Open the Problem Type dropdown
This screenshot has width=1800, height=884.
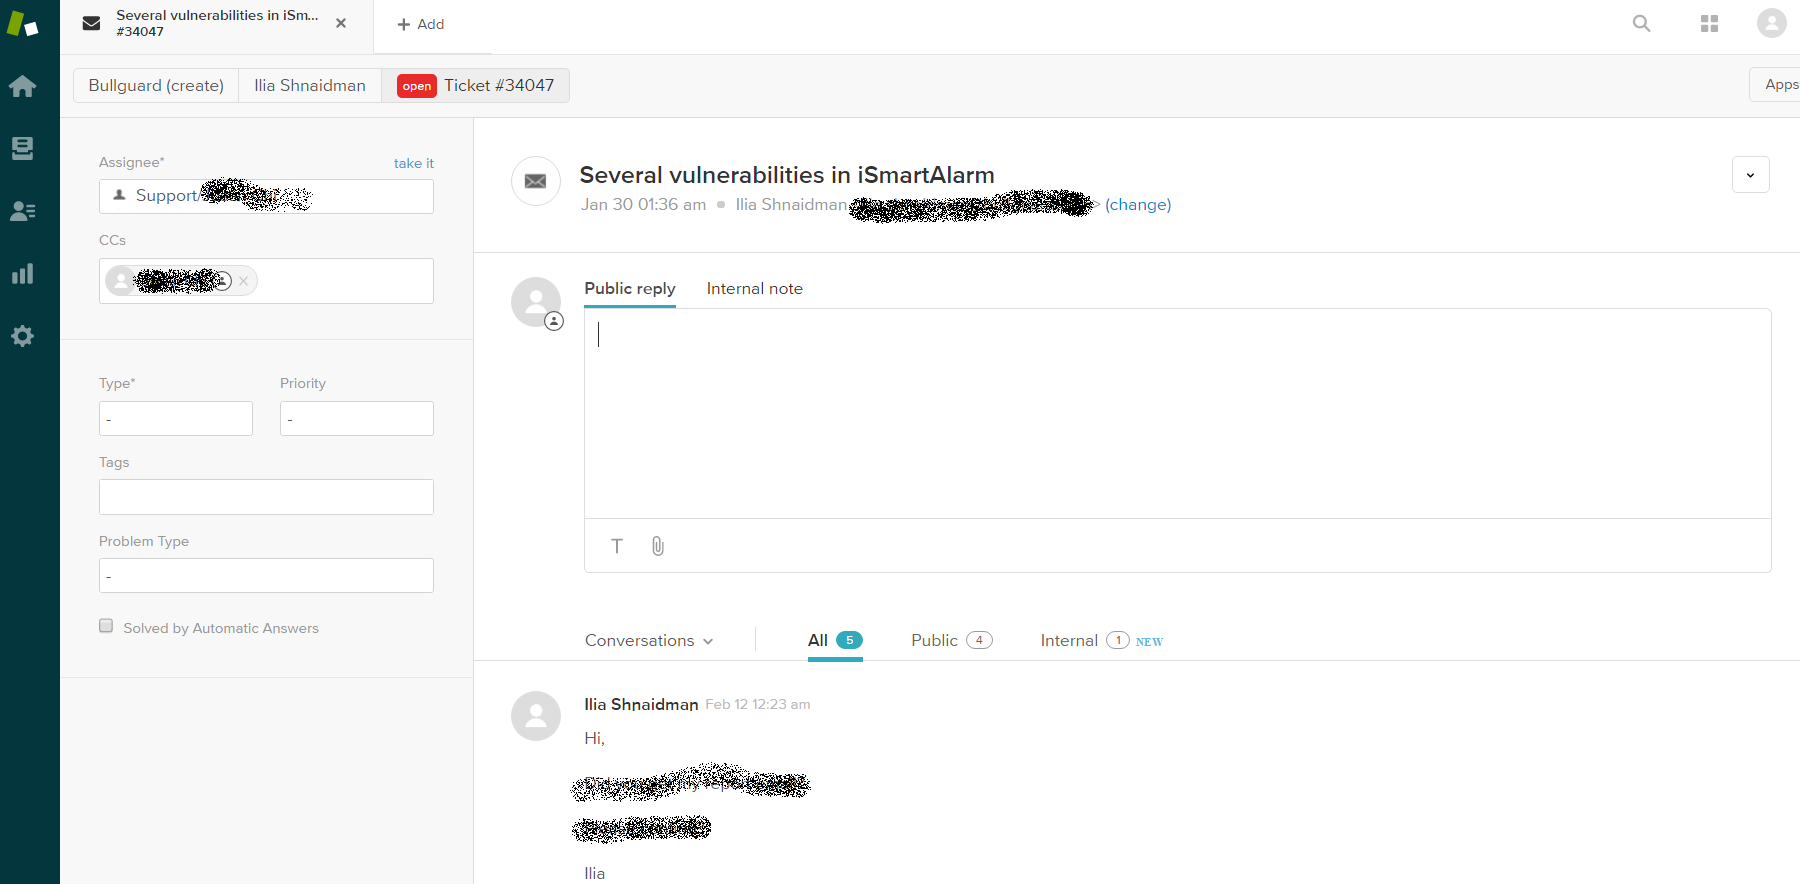click(x=266, y=575)
